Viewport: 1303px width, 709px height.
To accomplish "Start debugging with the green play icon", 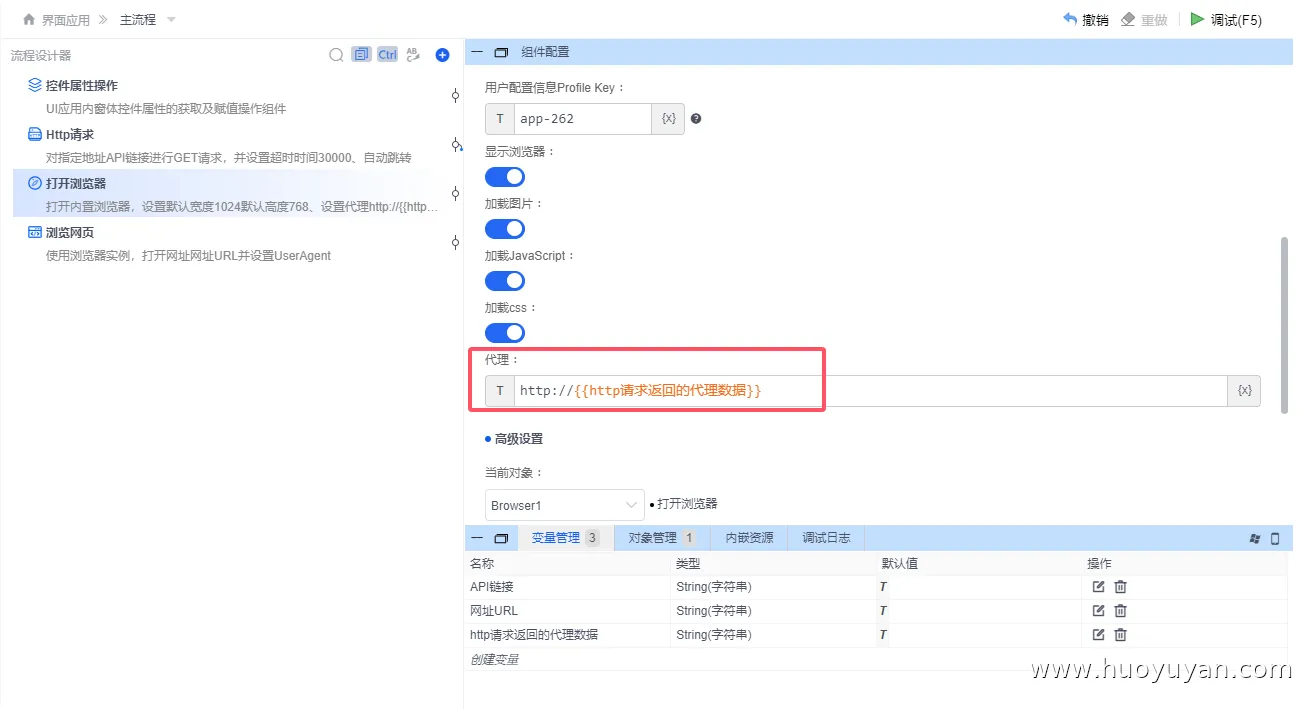I will 1197,19.
